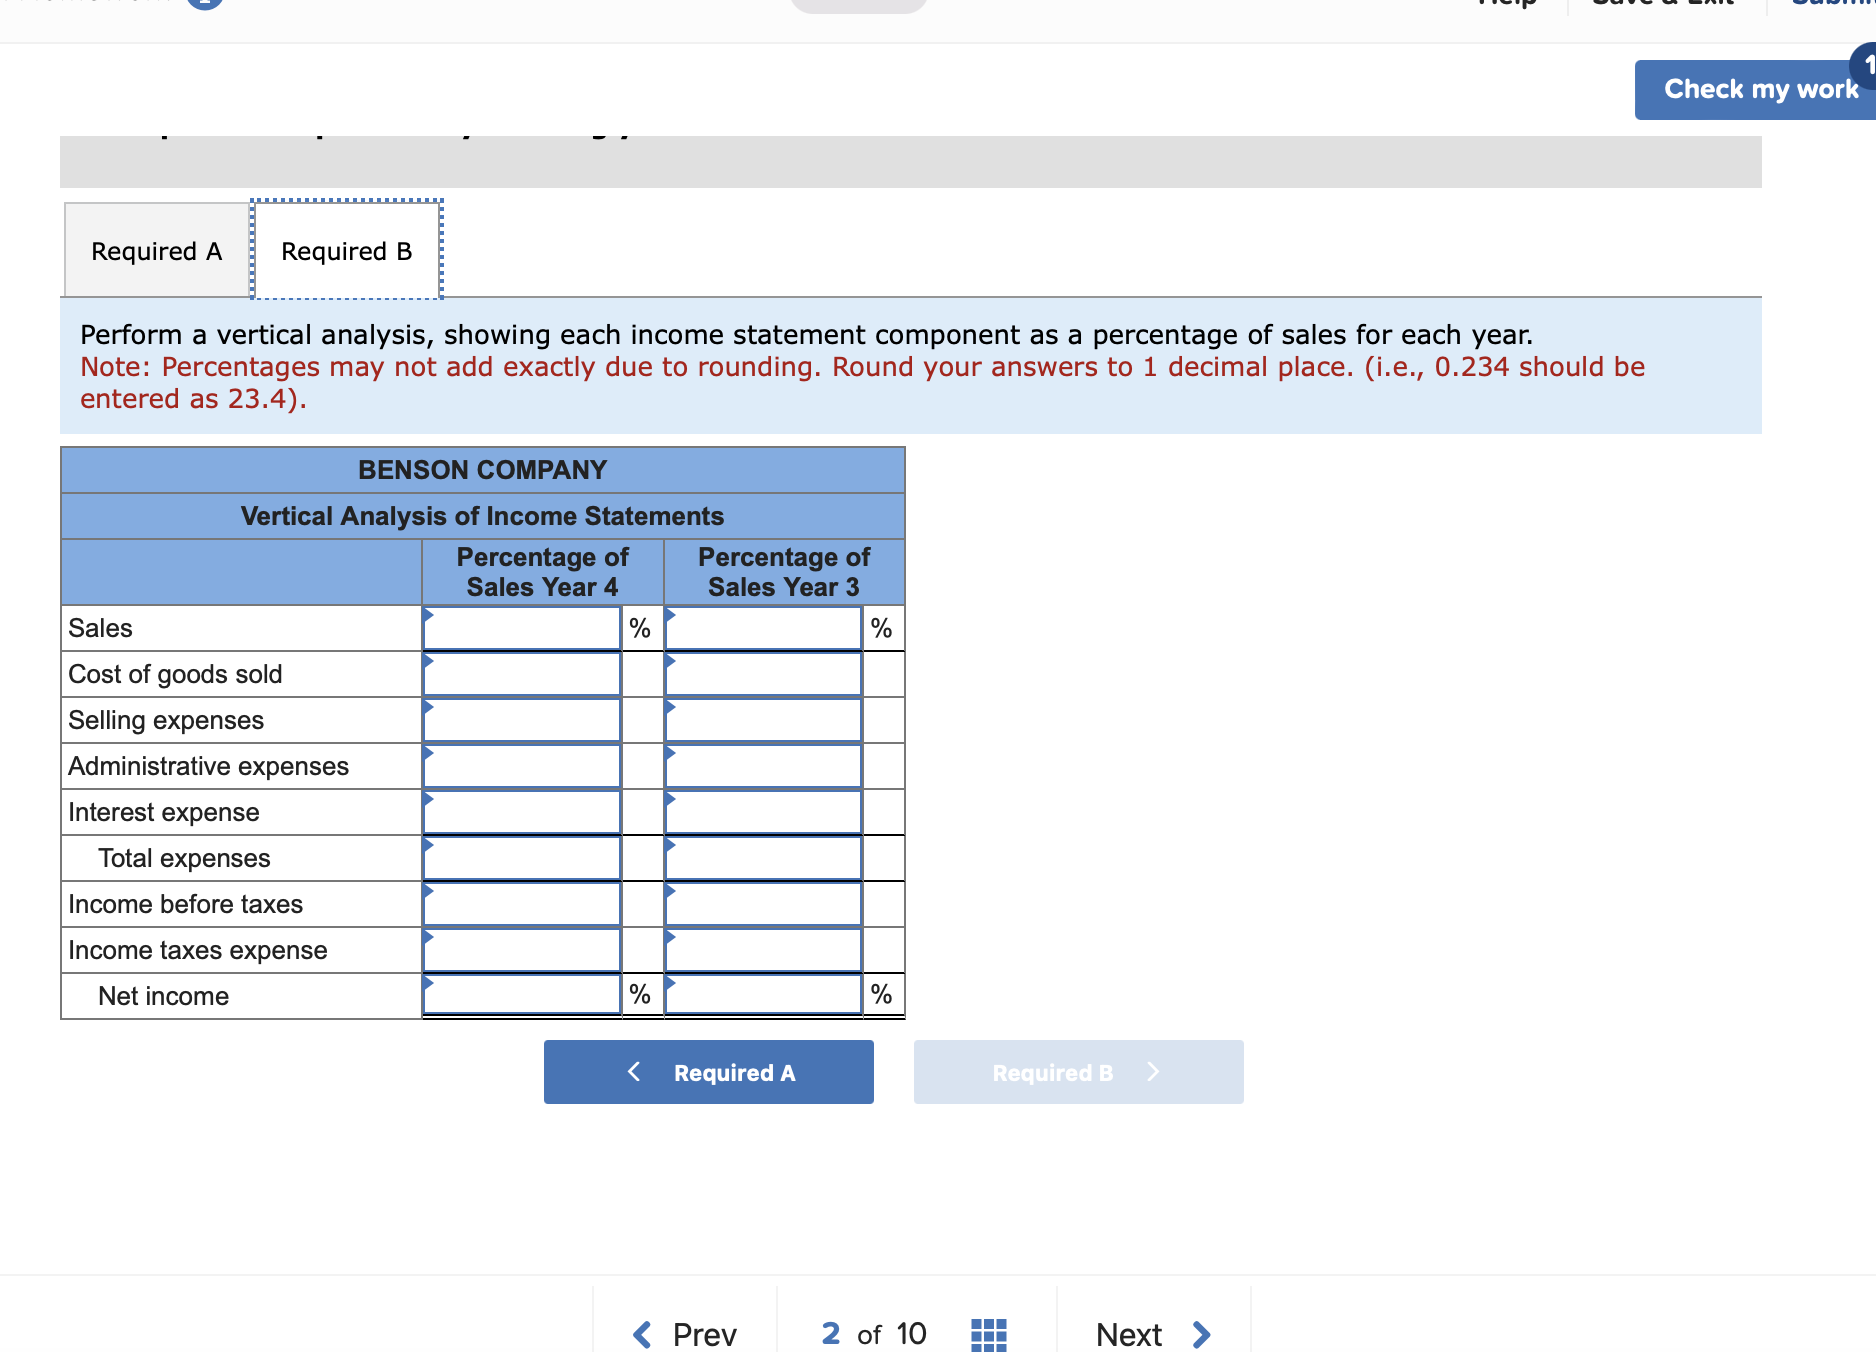Switch to the Required B tab
This screenshot has height=1352, width=1876.
[x=345, y=250]
